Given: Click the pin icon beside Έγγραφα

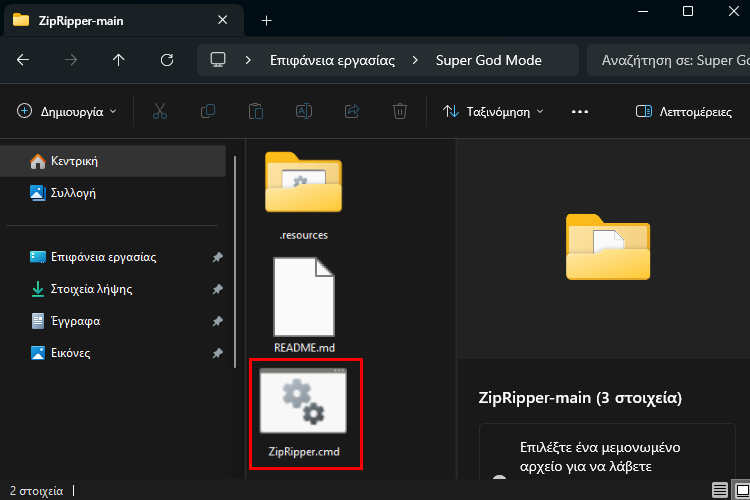Looking at the screenshot, I should pos(218,321).
